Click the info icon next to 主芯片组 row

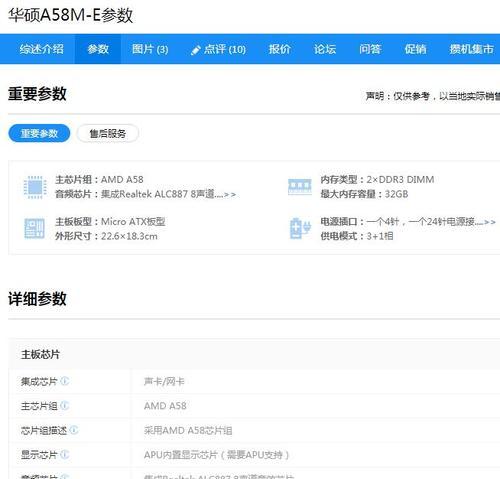point(65,405)
